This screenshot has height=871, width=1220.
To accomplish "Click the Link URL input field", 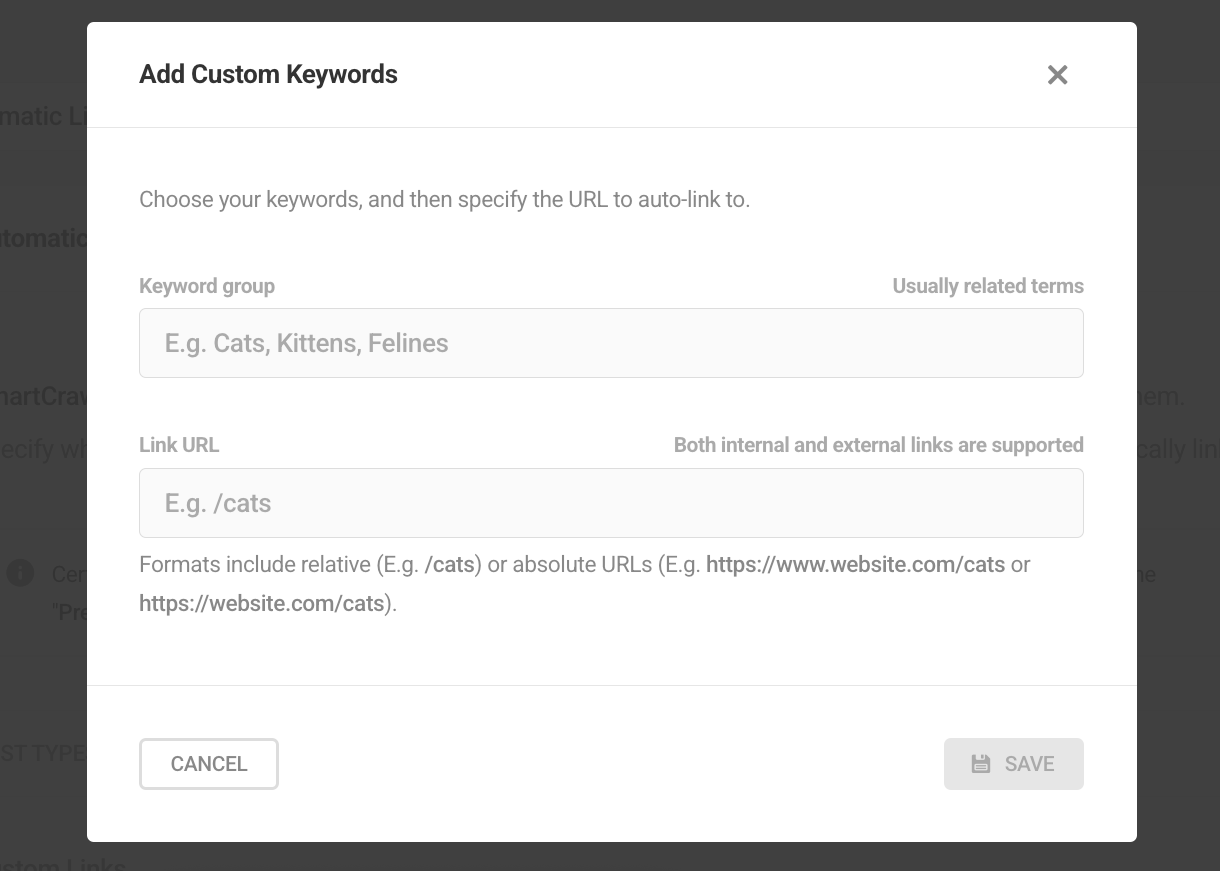I will coord(611,502).
